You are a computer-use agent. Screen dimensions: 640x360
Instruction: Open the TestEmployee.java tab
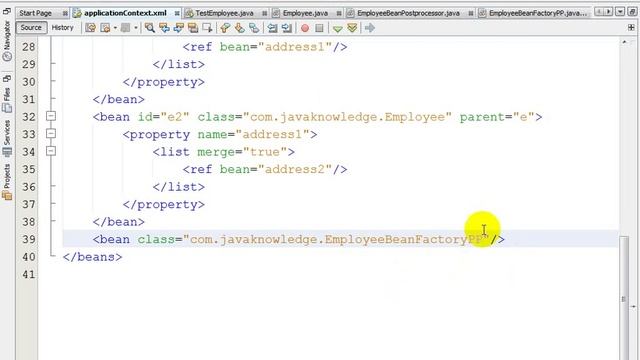[x=224, y=13]
